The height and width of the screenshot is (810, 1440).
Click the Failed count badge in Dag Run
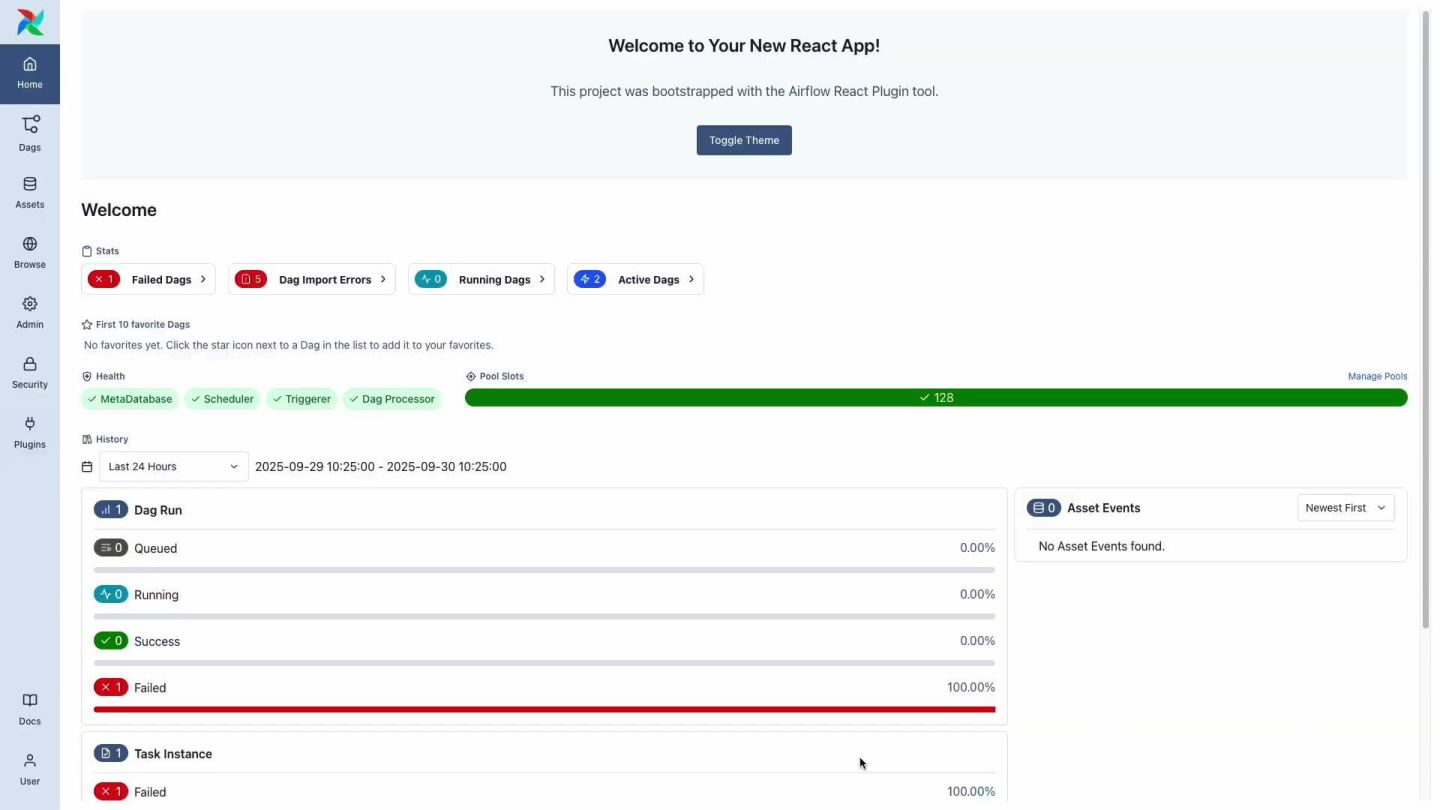coord(111,687)
